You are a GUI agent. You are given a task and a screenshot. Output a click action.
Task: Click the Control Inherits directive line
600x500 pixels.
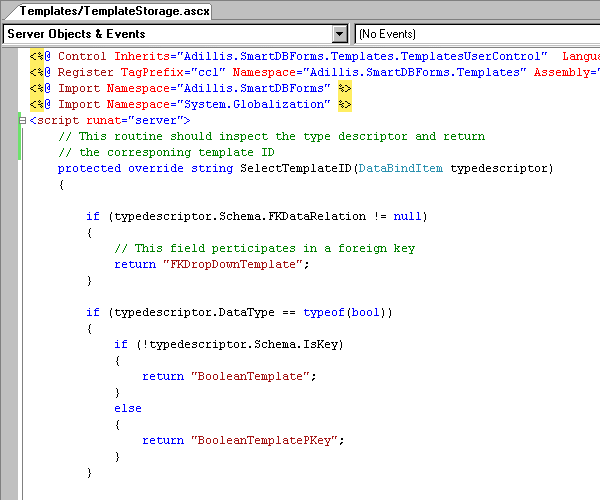coord(315,57)
